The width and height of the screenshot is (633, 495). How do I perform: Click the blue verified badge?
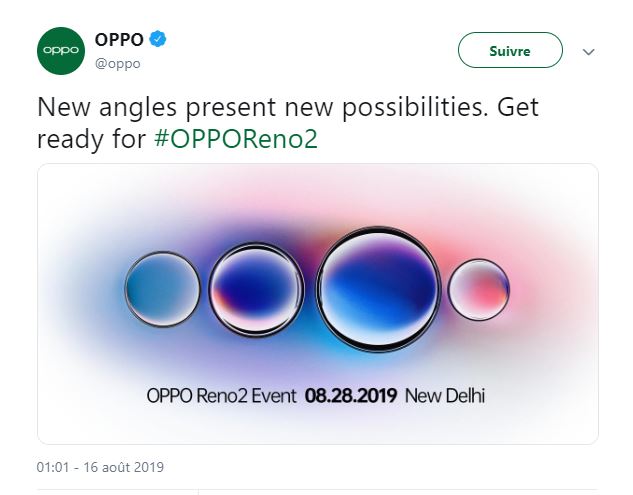tap(158, 40)
